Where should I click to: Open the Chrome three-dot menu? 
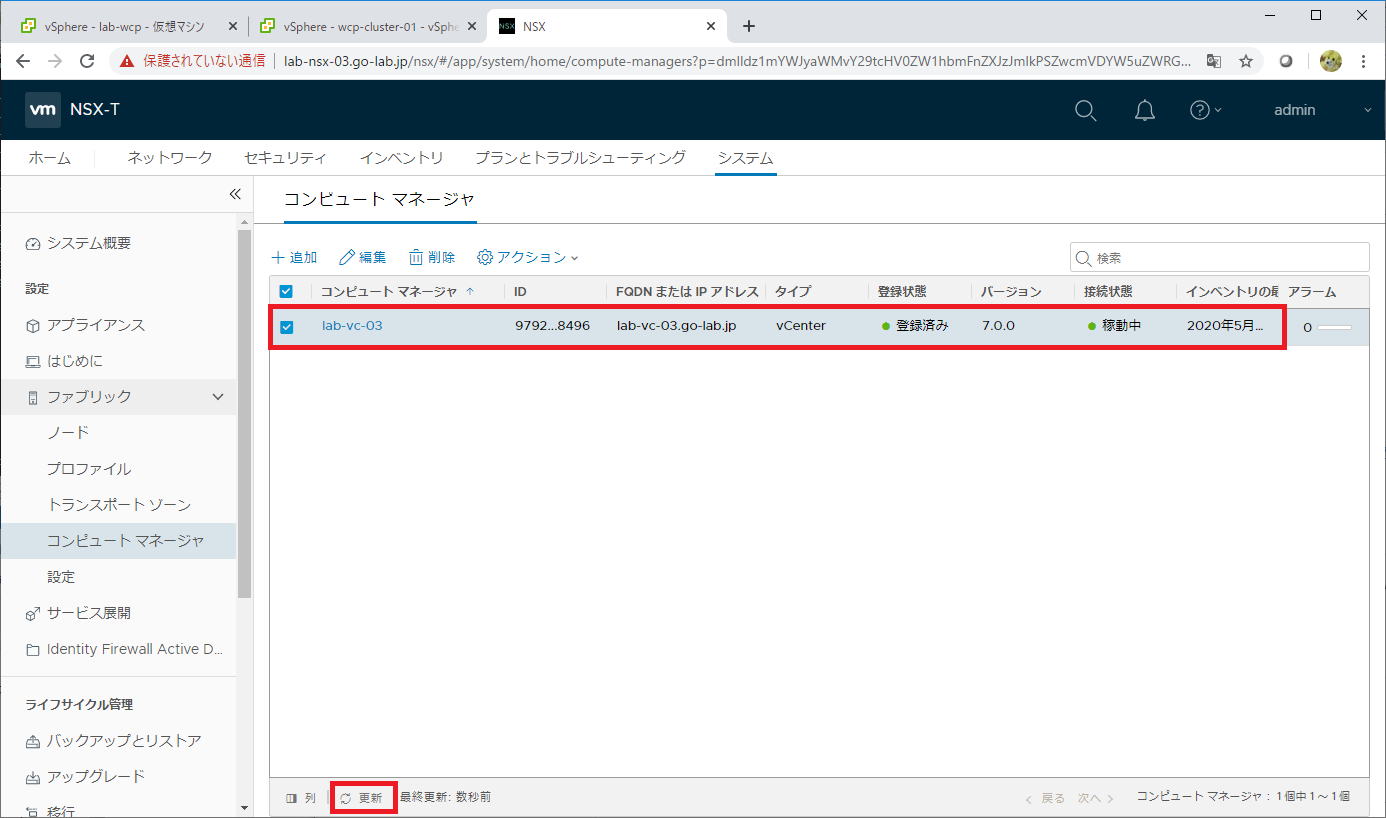pyautogui.click(x=1364, y=61)
